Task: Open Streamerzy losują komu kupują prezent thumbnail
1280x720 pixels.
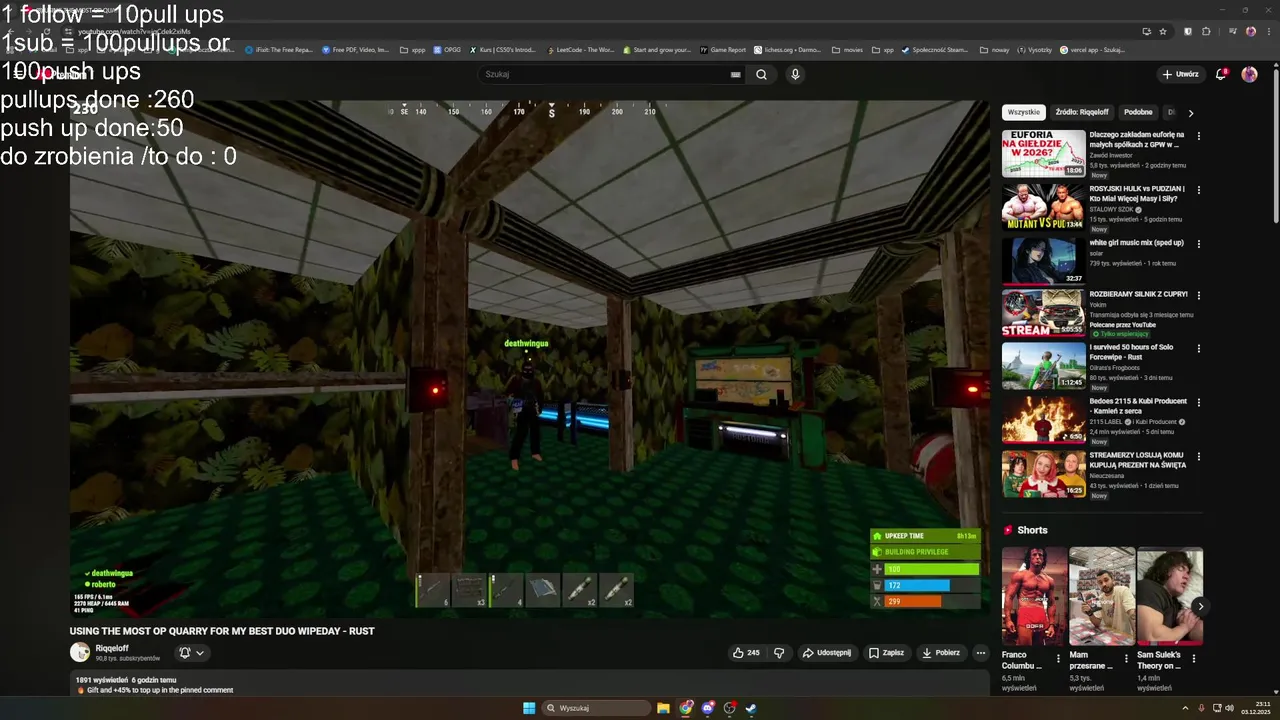Action: pos(1043,473)
